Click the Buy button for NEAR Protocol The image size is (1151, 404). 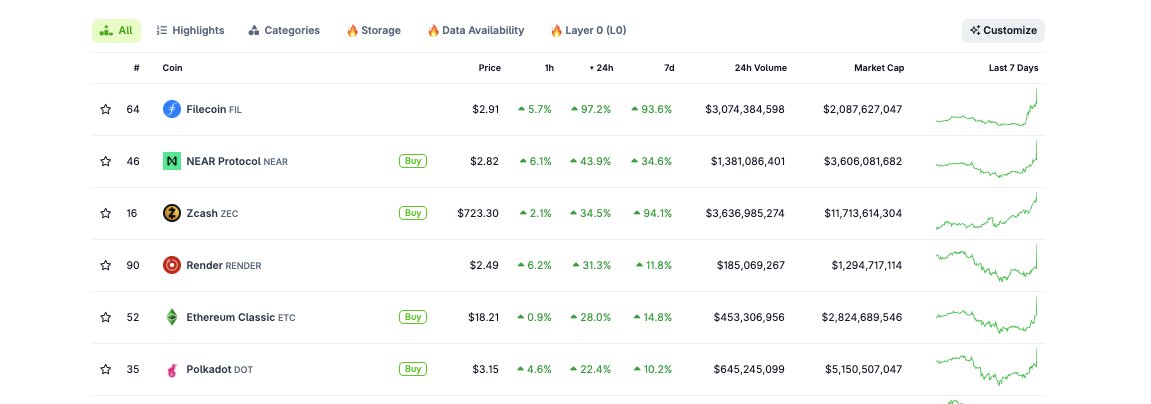pos(413,161)
